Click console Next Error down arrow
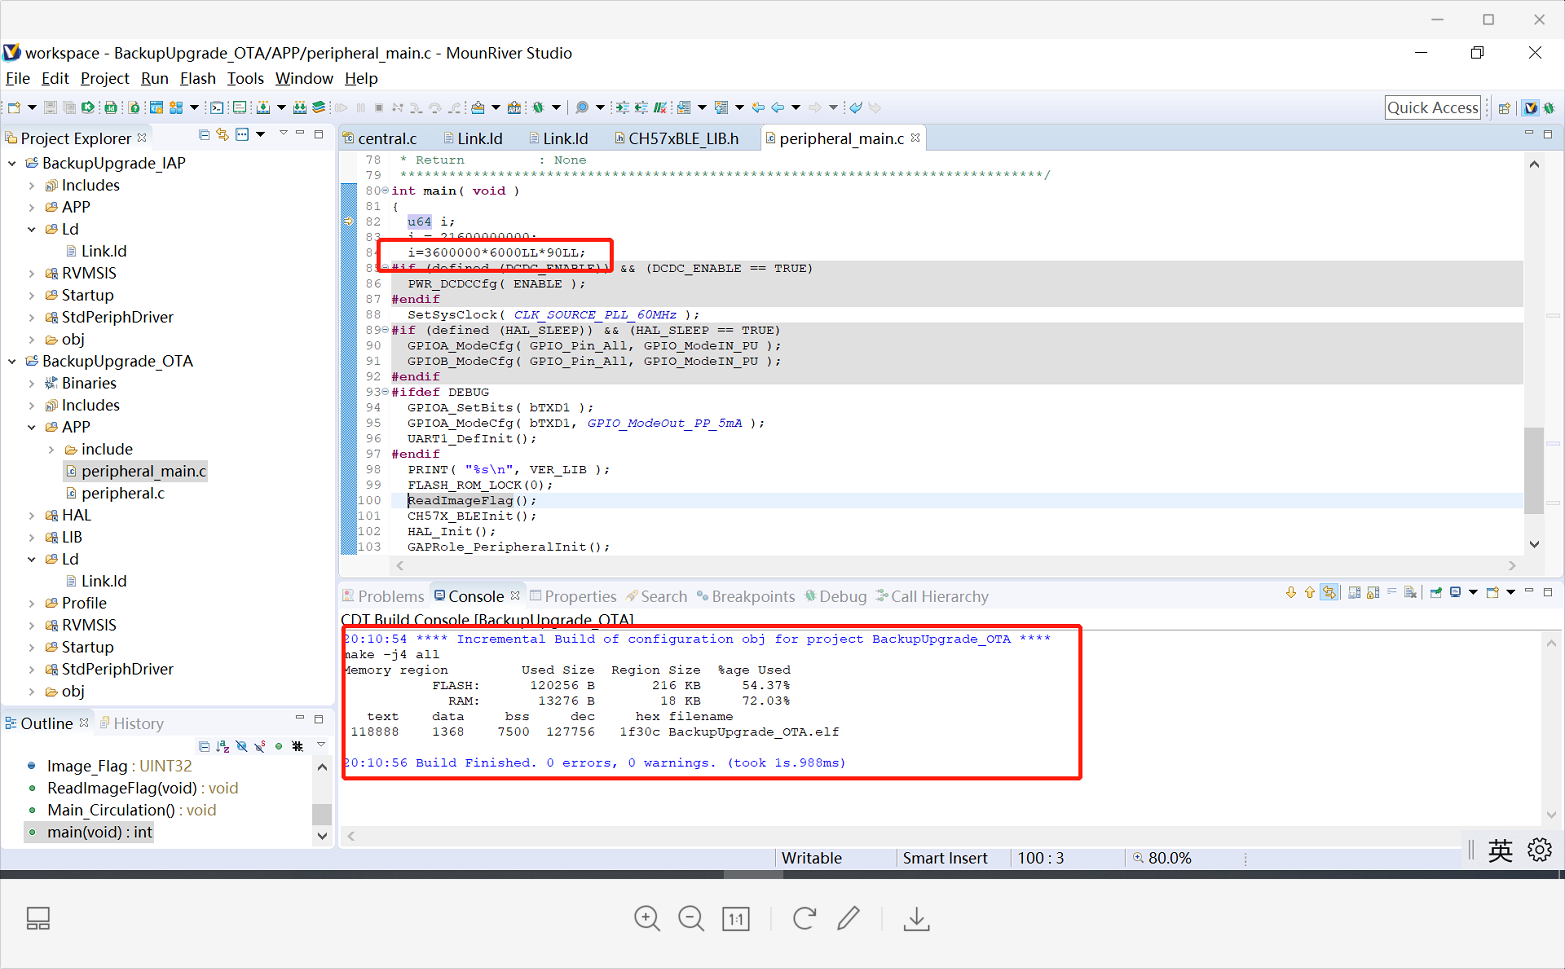1565x969 pixels. (1291, 592)
